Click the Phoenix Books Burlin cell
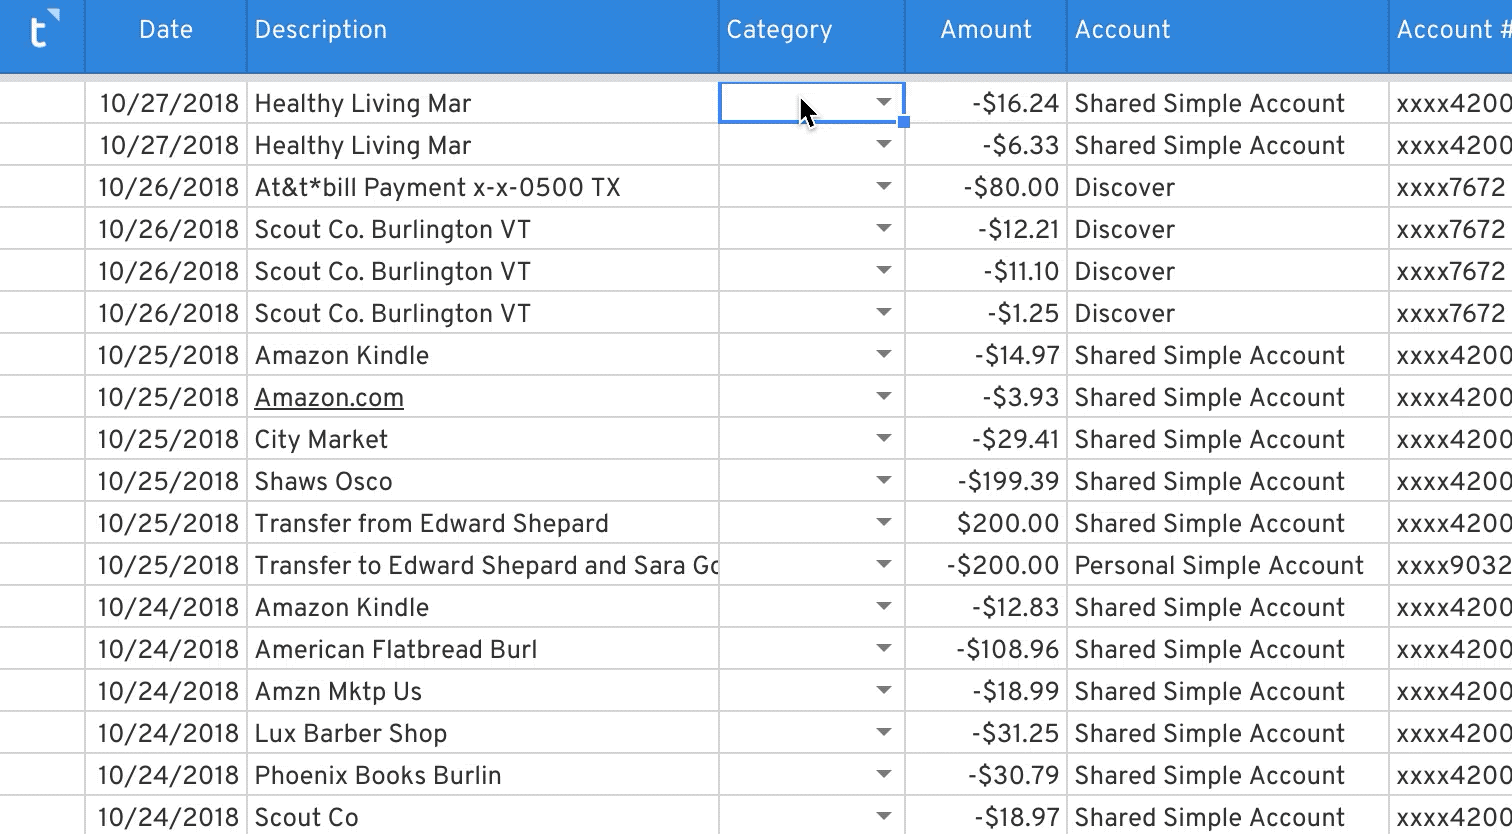The image size is (1512, 834). point(482,775)
